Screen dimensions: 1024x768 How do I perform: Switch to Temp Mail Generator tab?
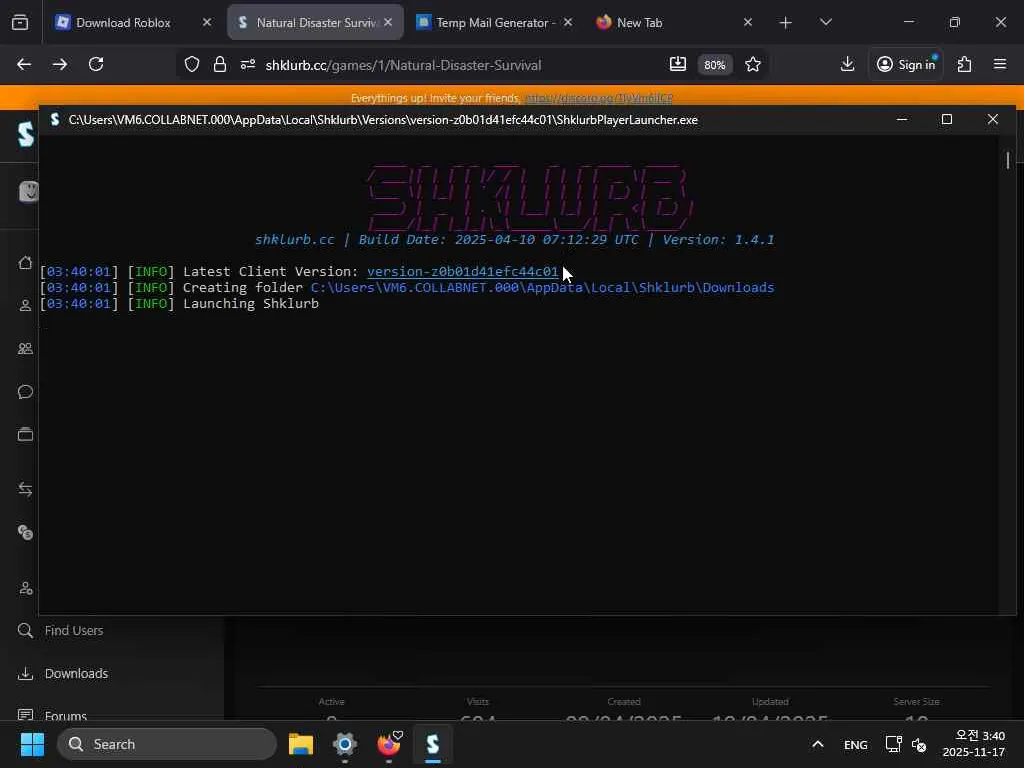pyautogui.click(x=487, y=23)
